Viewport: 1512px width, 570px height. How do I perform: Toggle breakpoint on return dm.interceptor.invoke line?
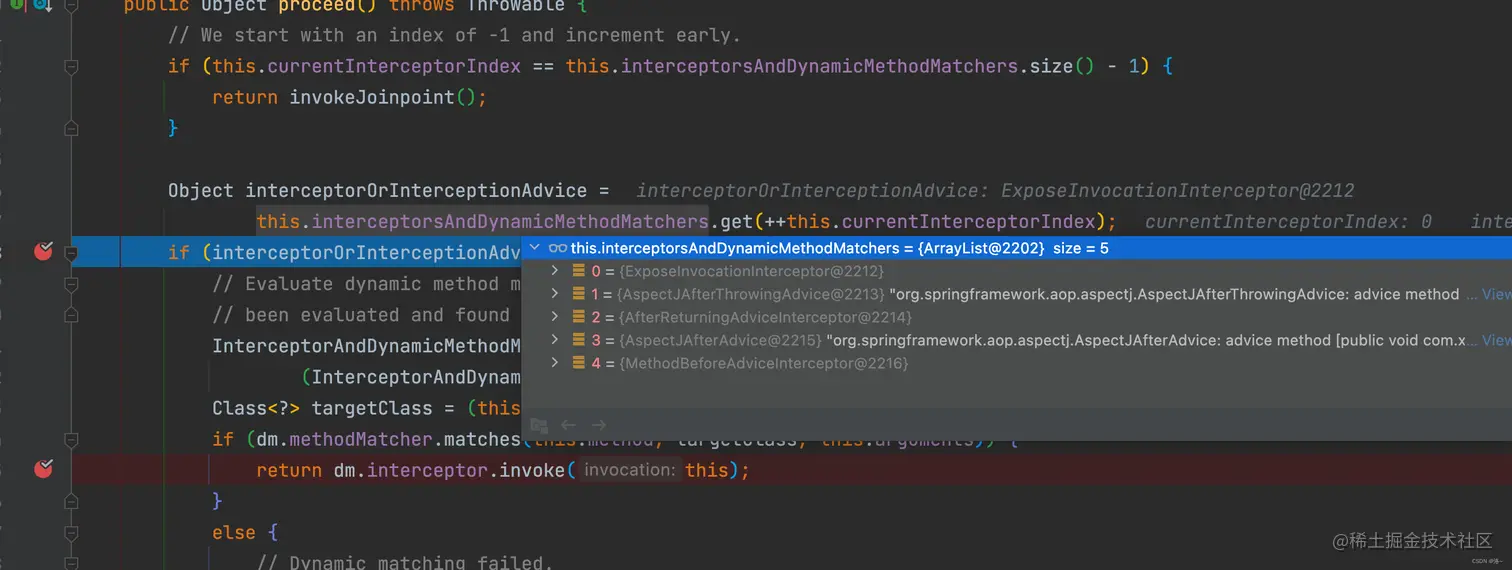click(43, 469)
